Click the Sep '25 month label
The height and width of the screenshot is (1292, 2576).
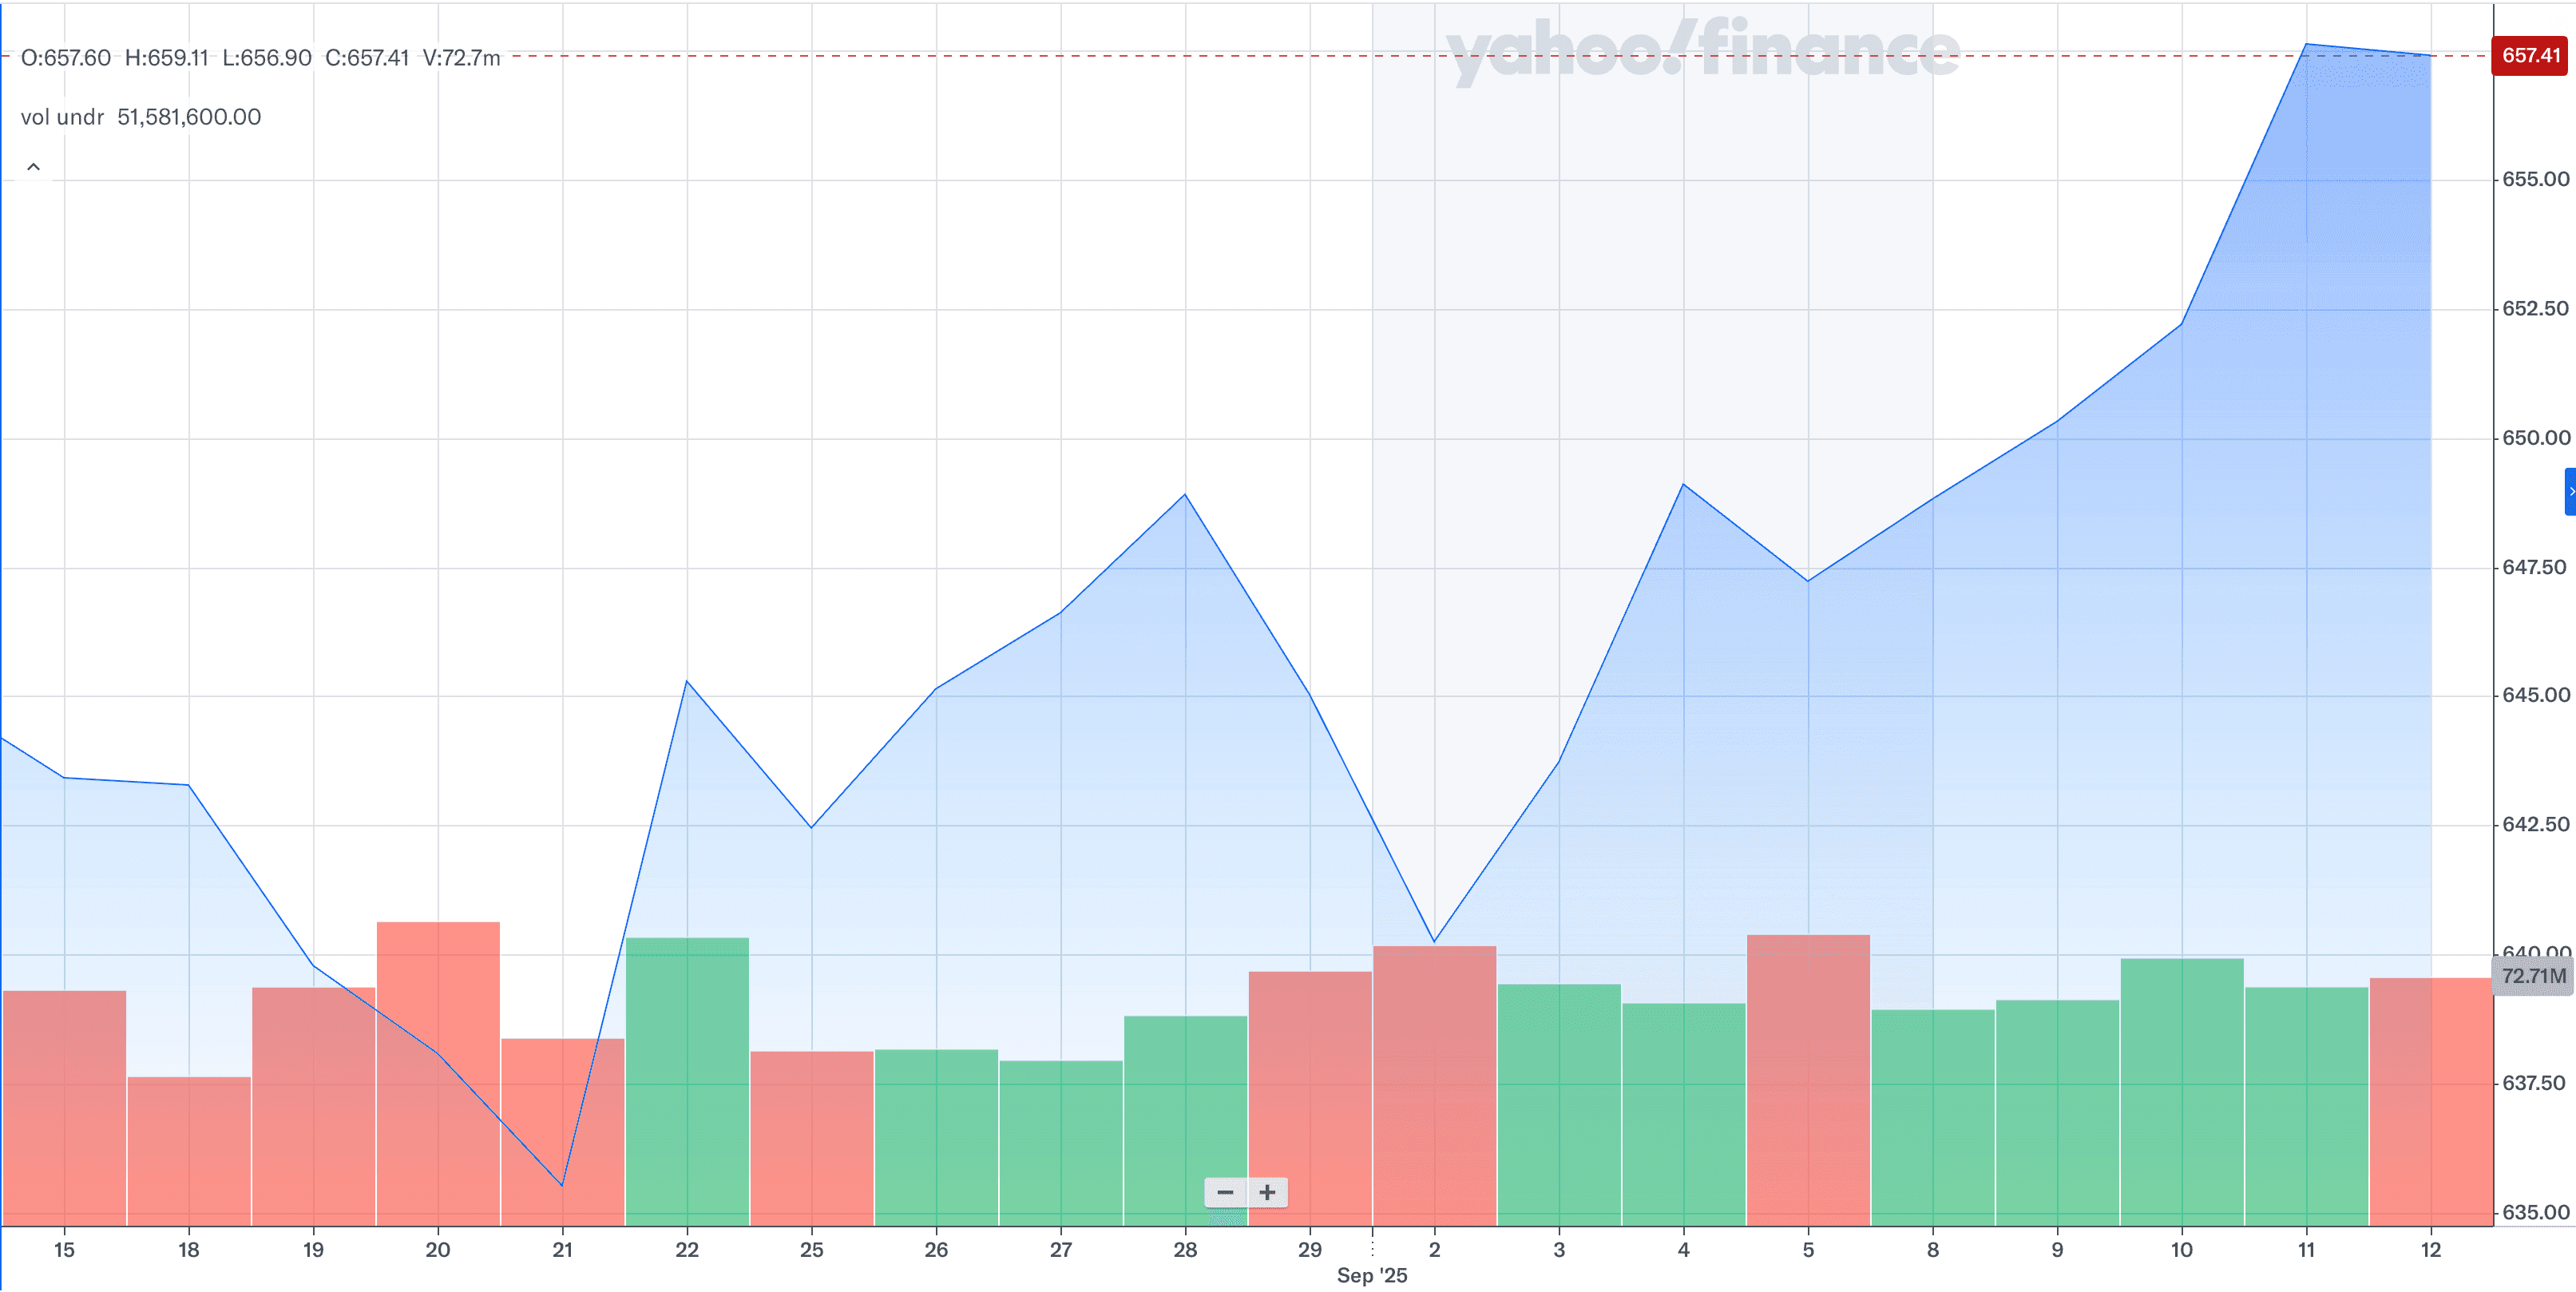(x=1371, y=1275)
